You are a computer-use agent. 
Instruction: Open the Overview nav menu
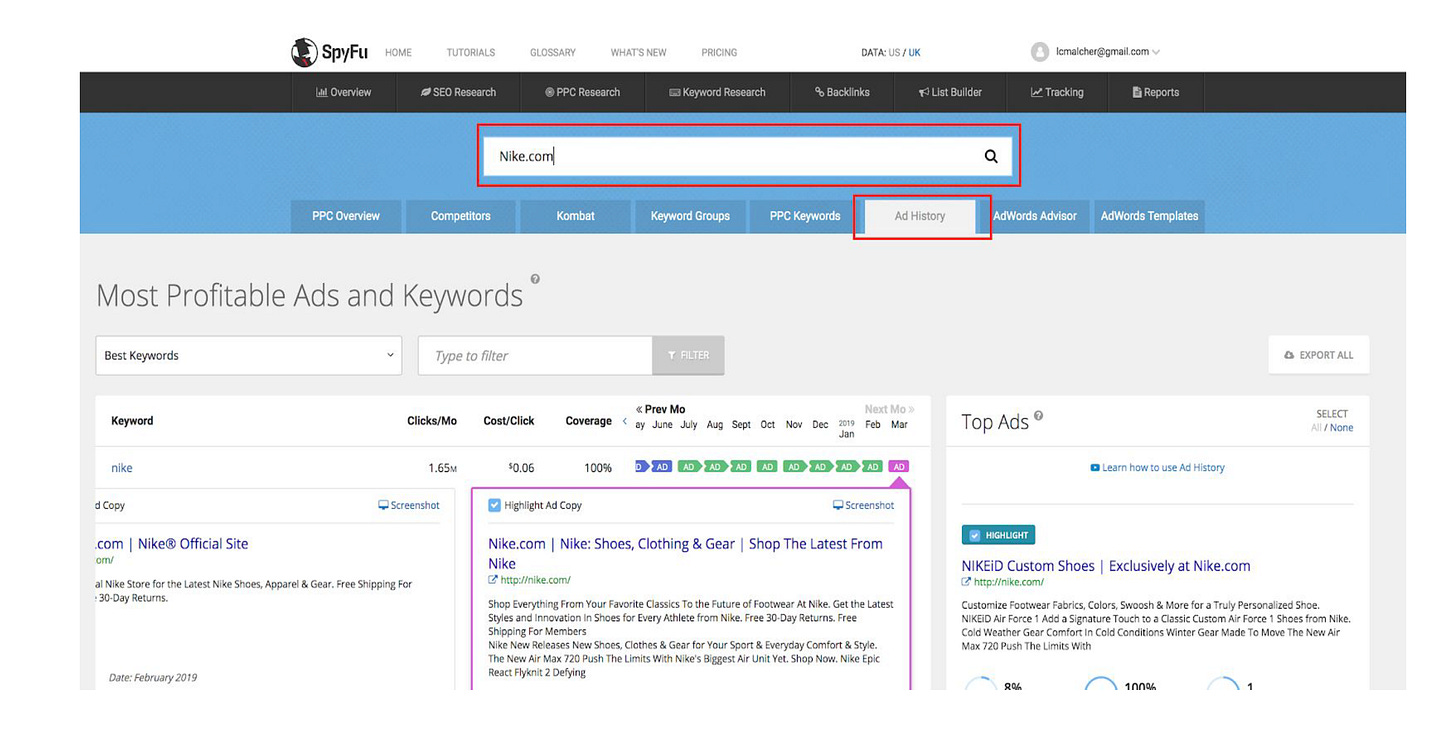343,92
